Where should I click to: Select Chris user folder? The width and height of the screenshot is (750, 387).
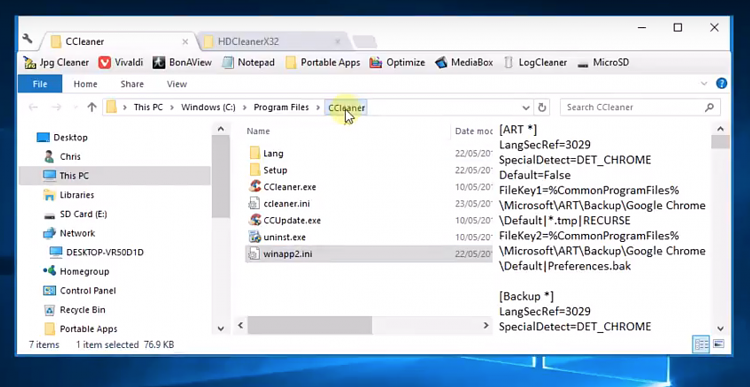pos(63,157)
